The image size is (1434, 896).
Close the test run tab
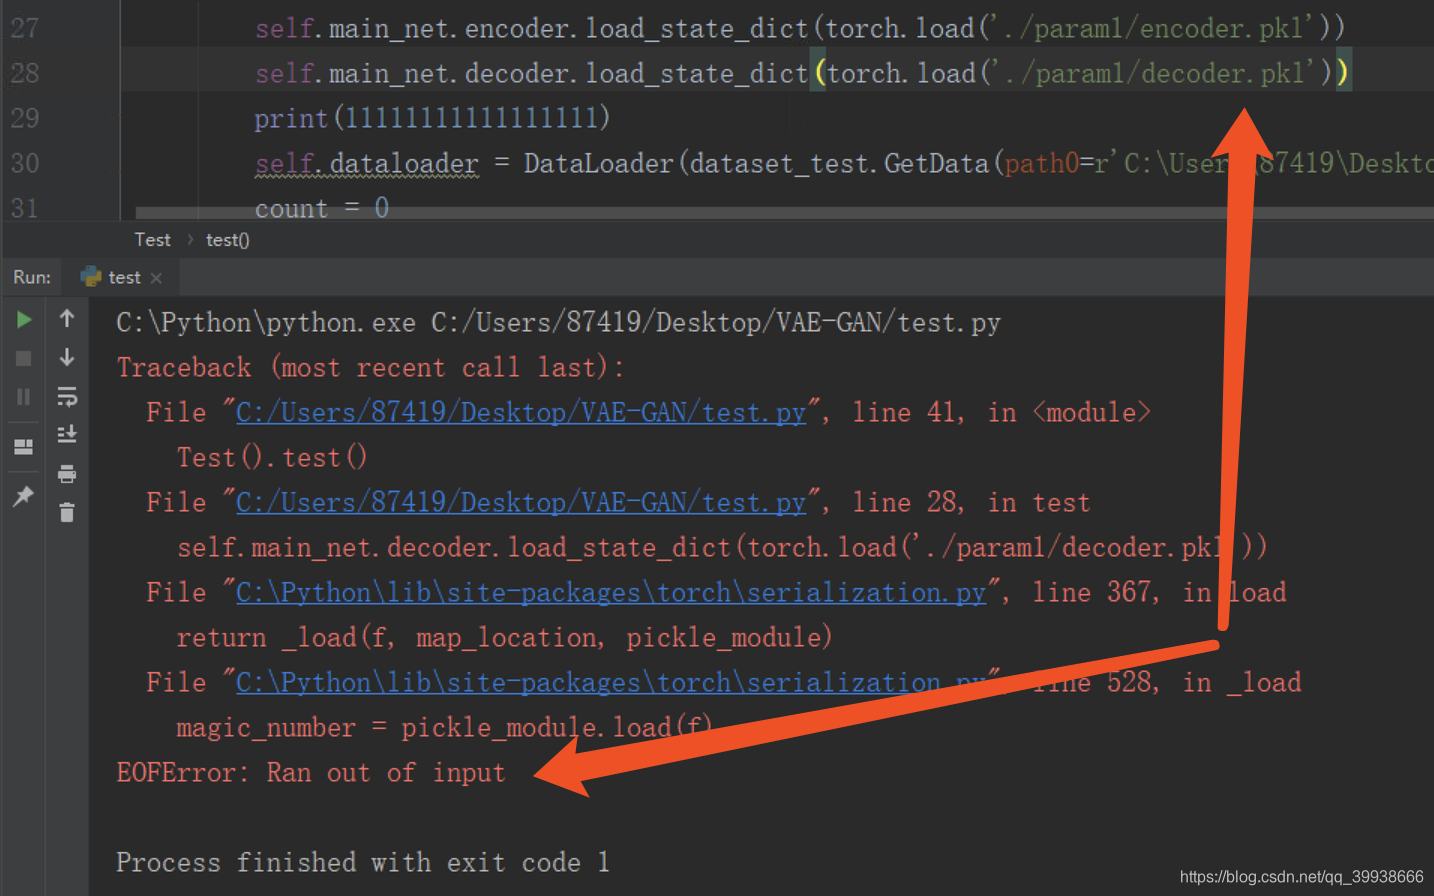(156, 278)
